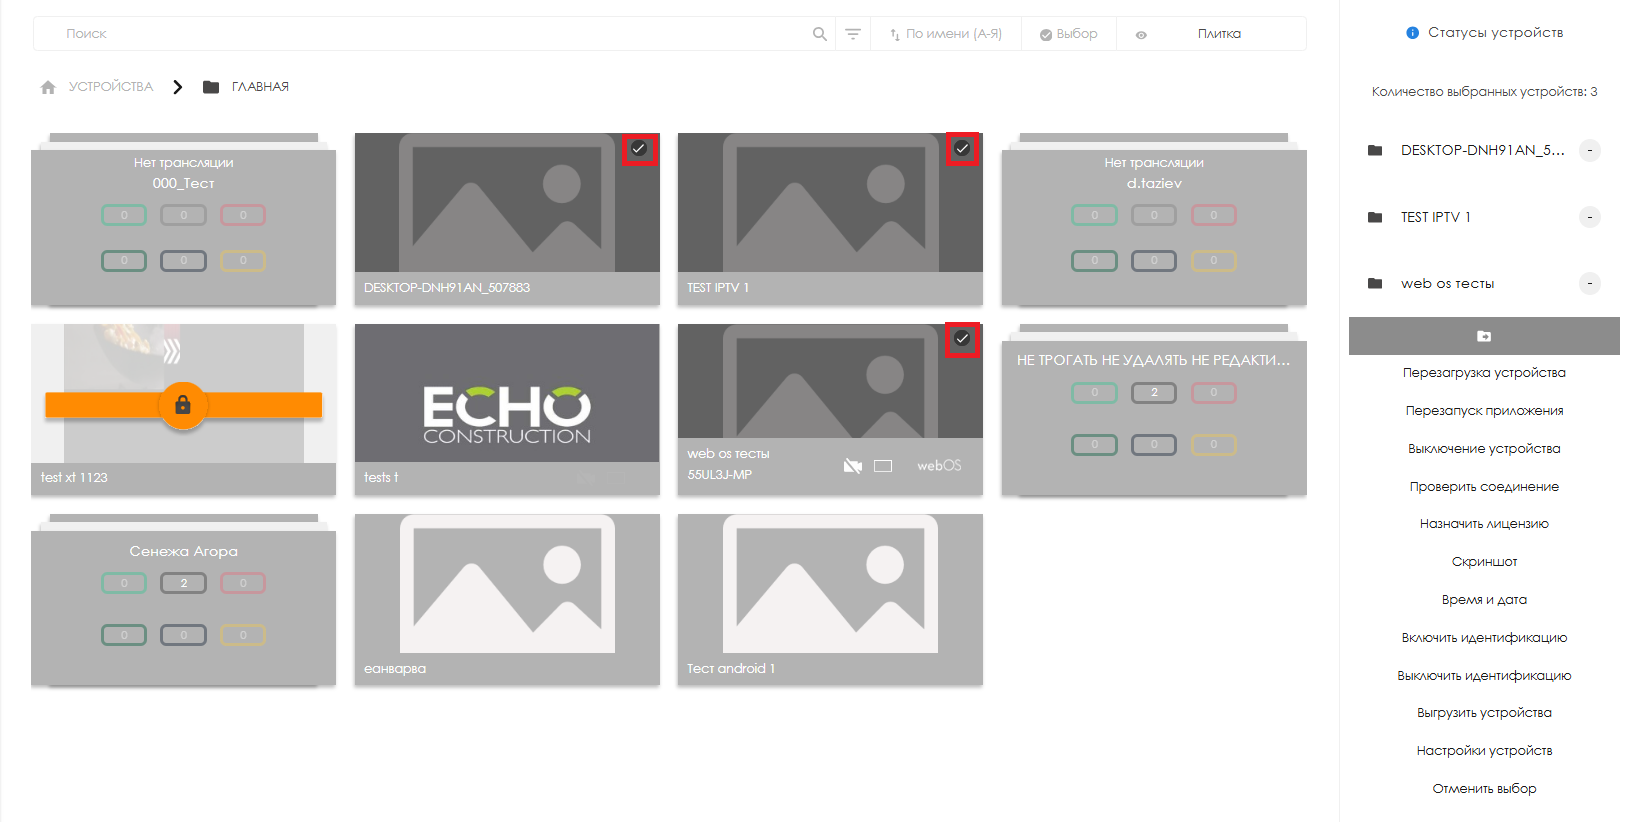This screenshot has height=822, width=1625.
Task: Click the home icon in breadcrumb
Action: 48,87
